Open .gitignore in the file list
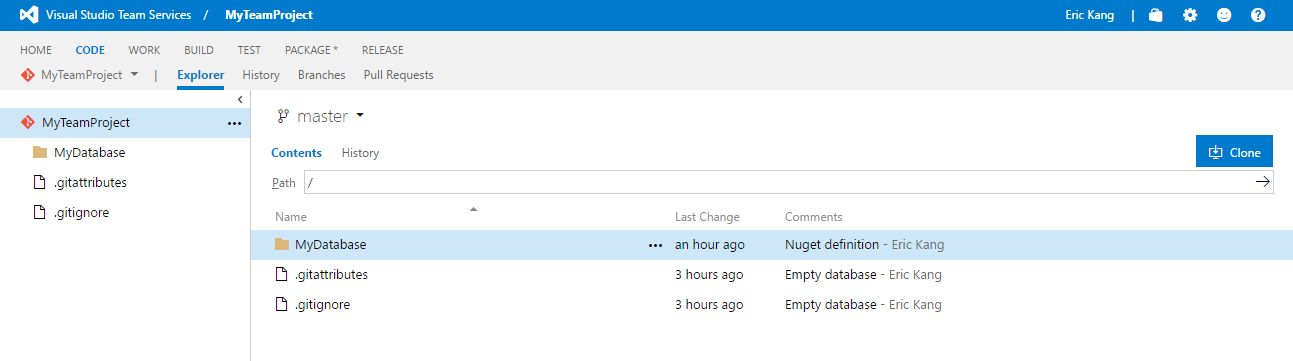Screen dimensions: 1293x361 (323, 305)
